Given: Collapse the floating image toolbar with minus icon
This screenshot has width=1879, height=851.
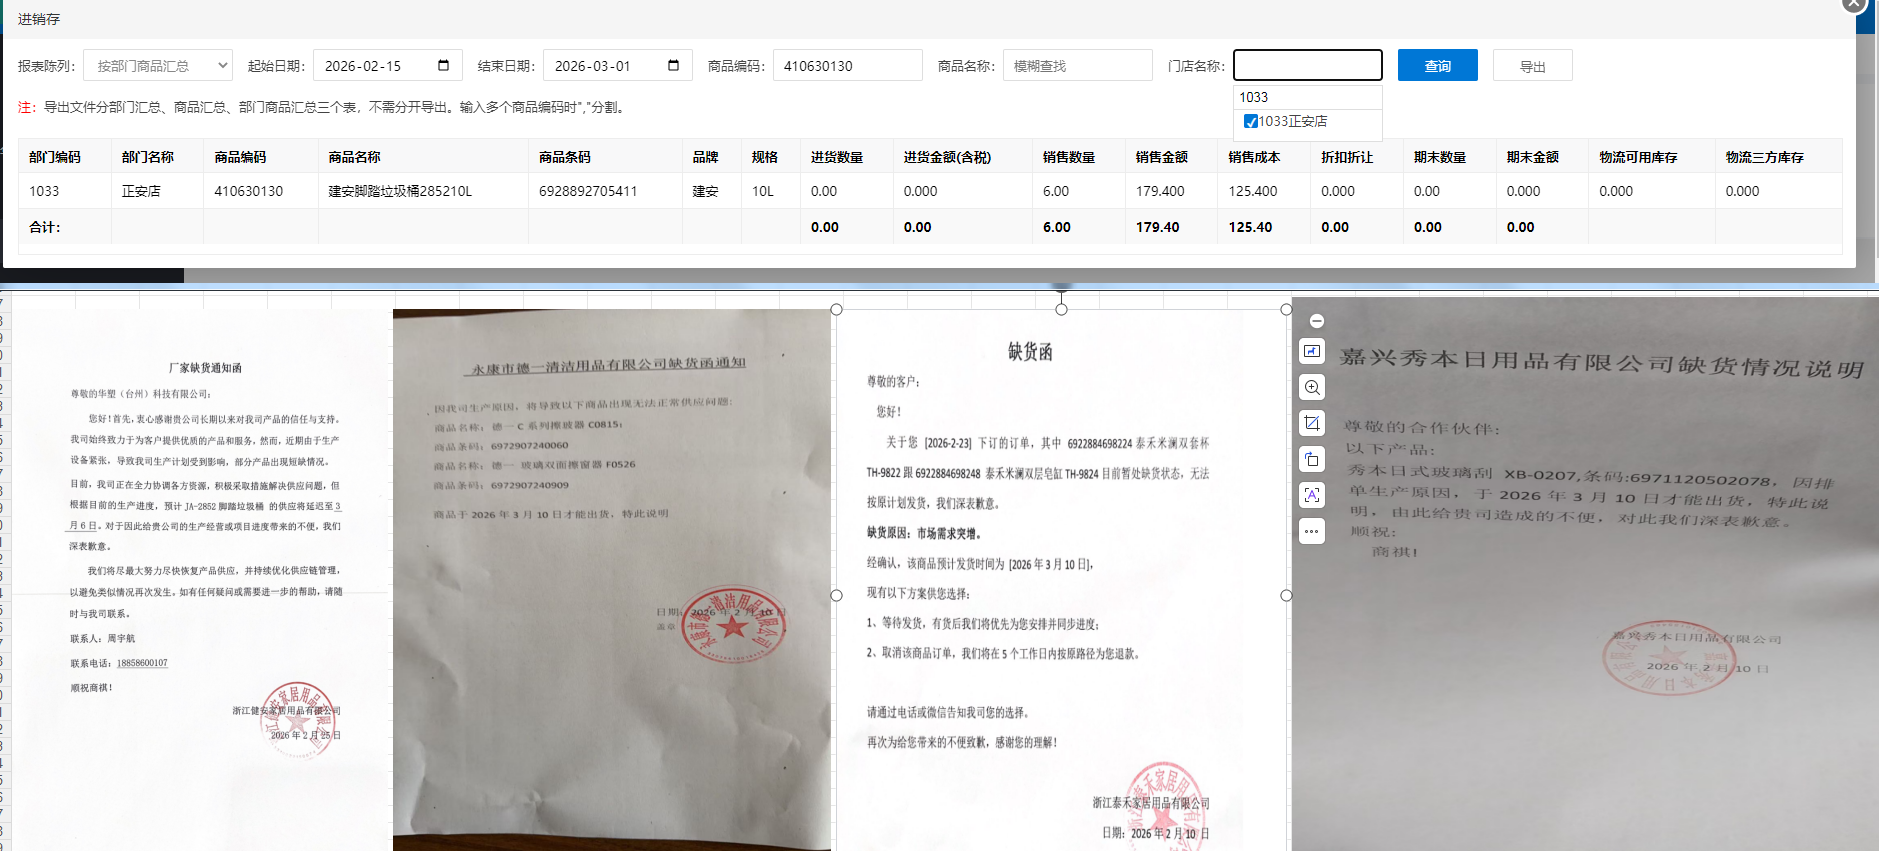Looking at the screenshot, I should (1316, 321).
